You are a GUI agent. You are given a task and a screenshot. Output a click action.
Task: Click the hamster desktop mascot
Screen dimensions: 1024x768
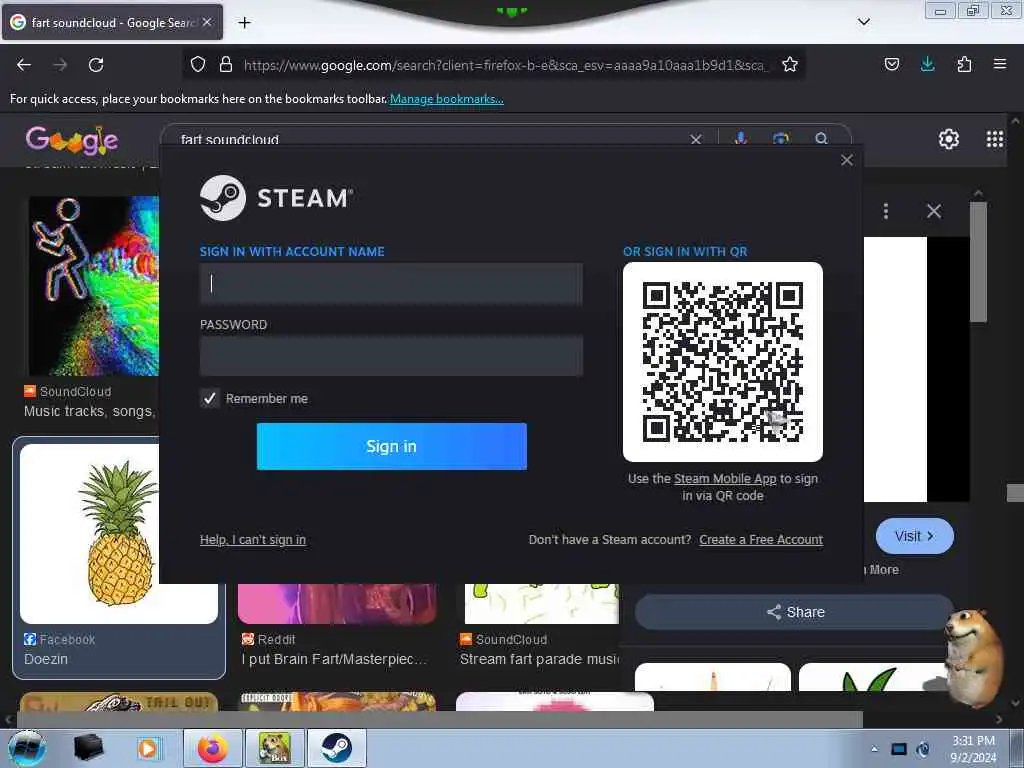(x=973, y=657)
